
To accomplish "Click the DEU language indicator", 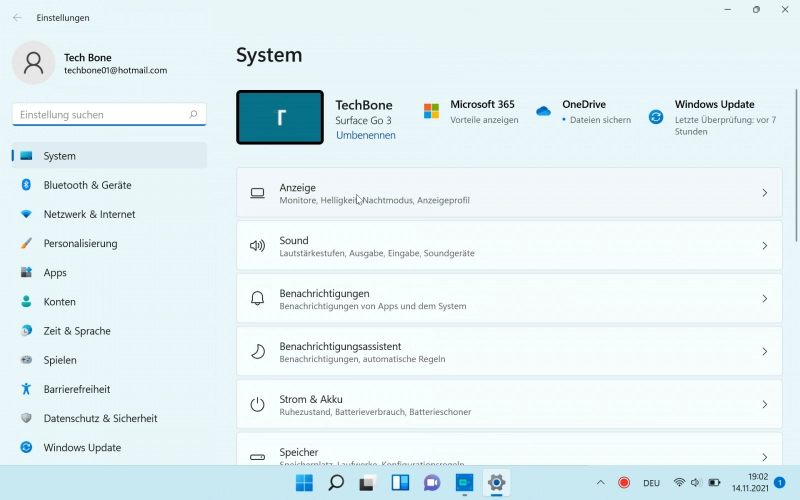I will [x=652, y=483].
